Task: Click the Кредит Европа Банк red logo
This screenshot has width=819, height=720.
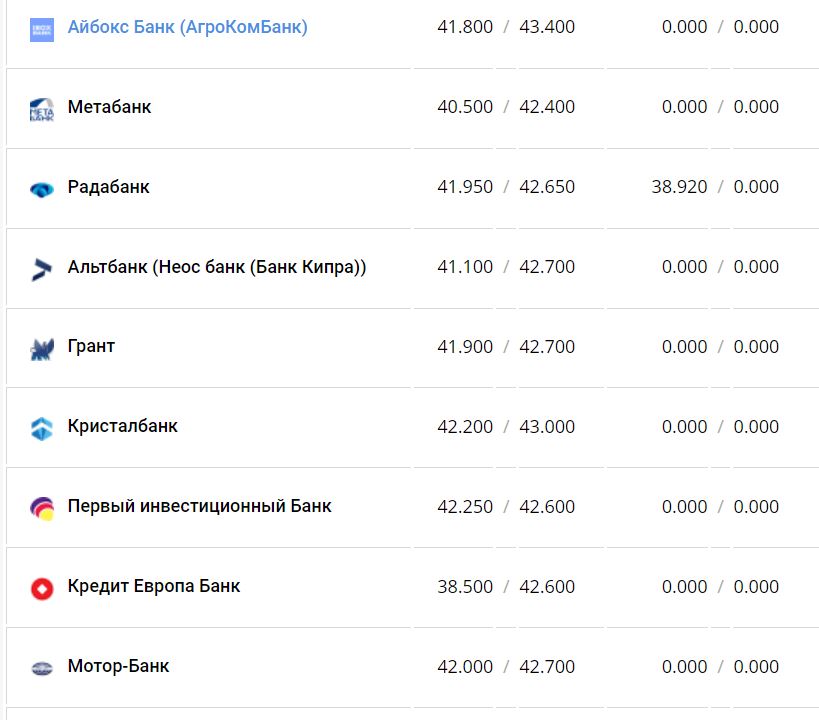Action: [x=42, y=589]
